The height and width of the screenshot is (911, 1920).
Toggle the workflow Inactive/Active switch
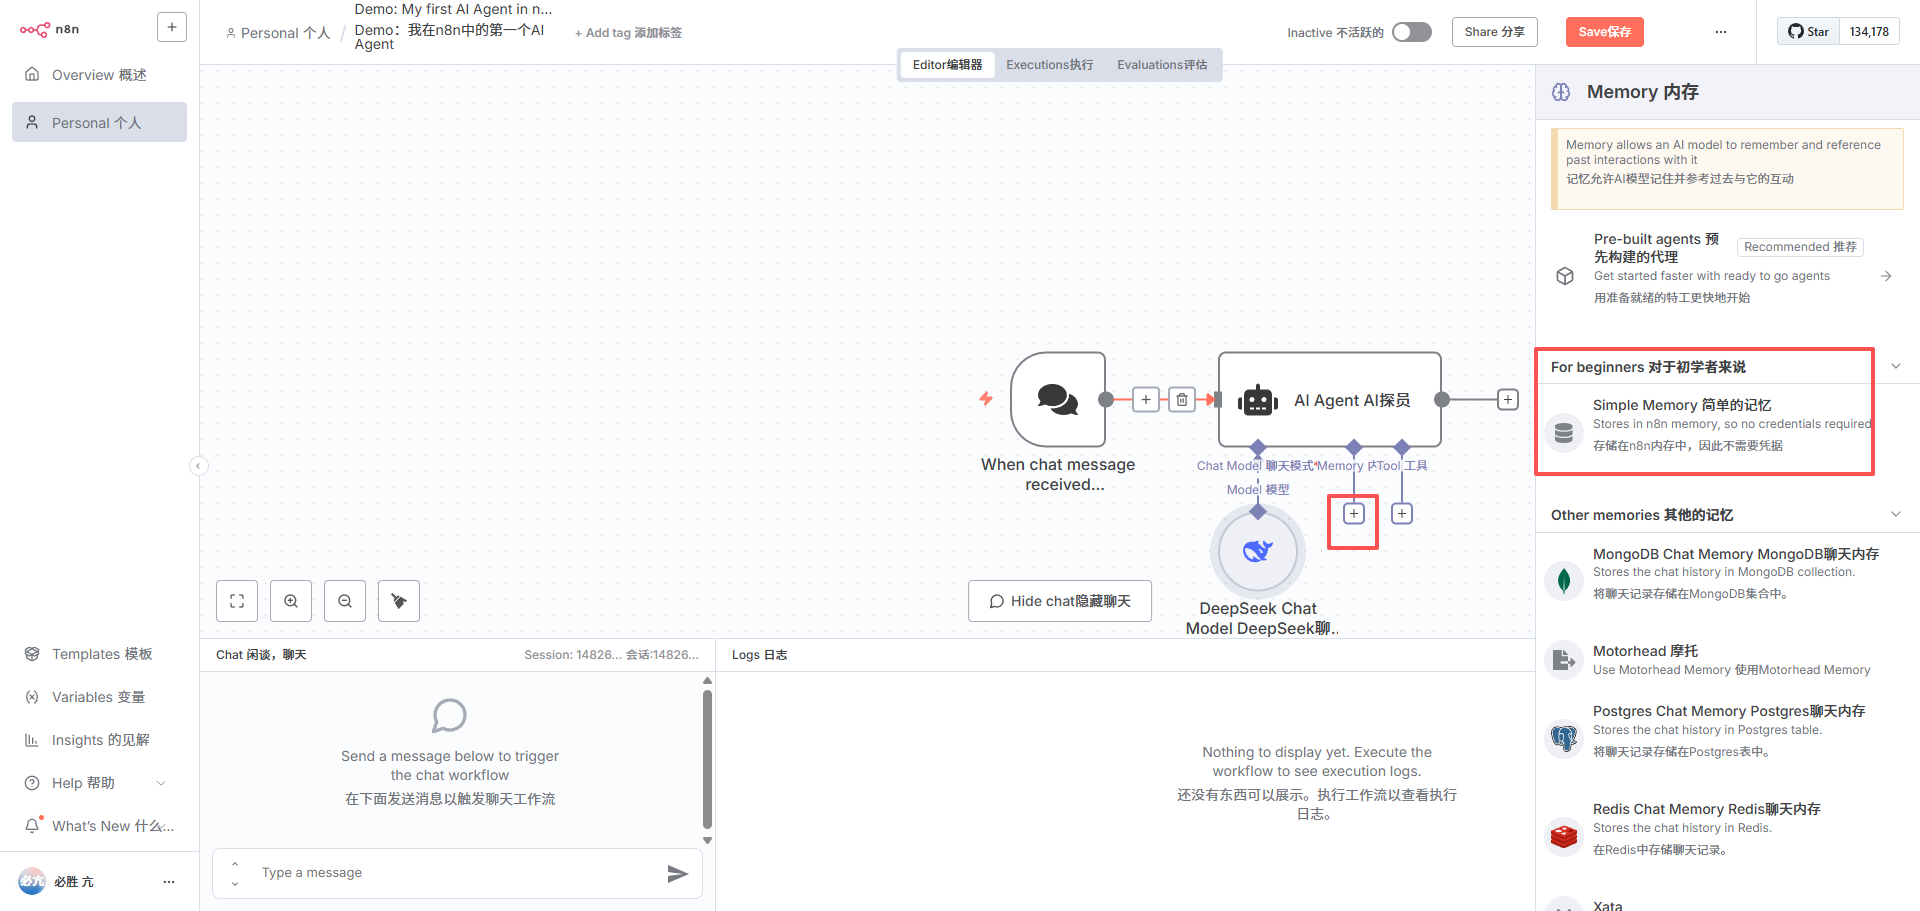pos(1412,32)
